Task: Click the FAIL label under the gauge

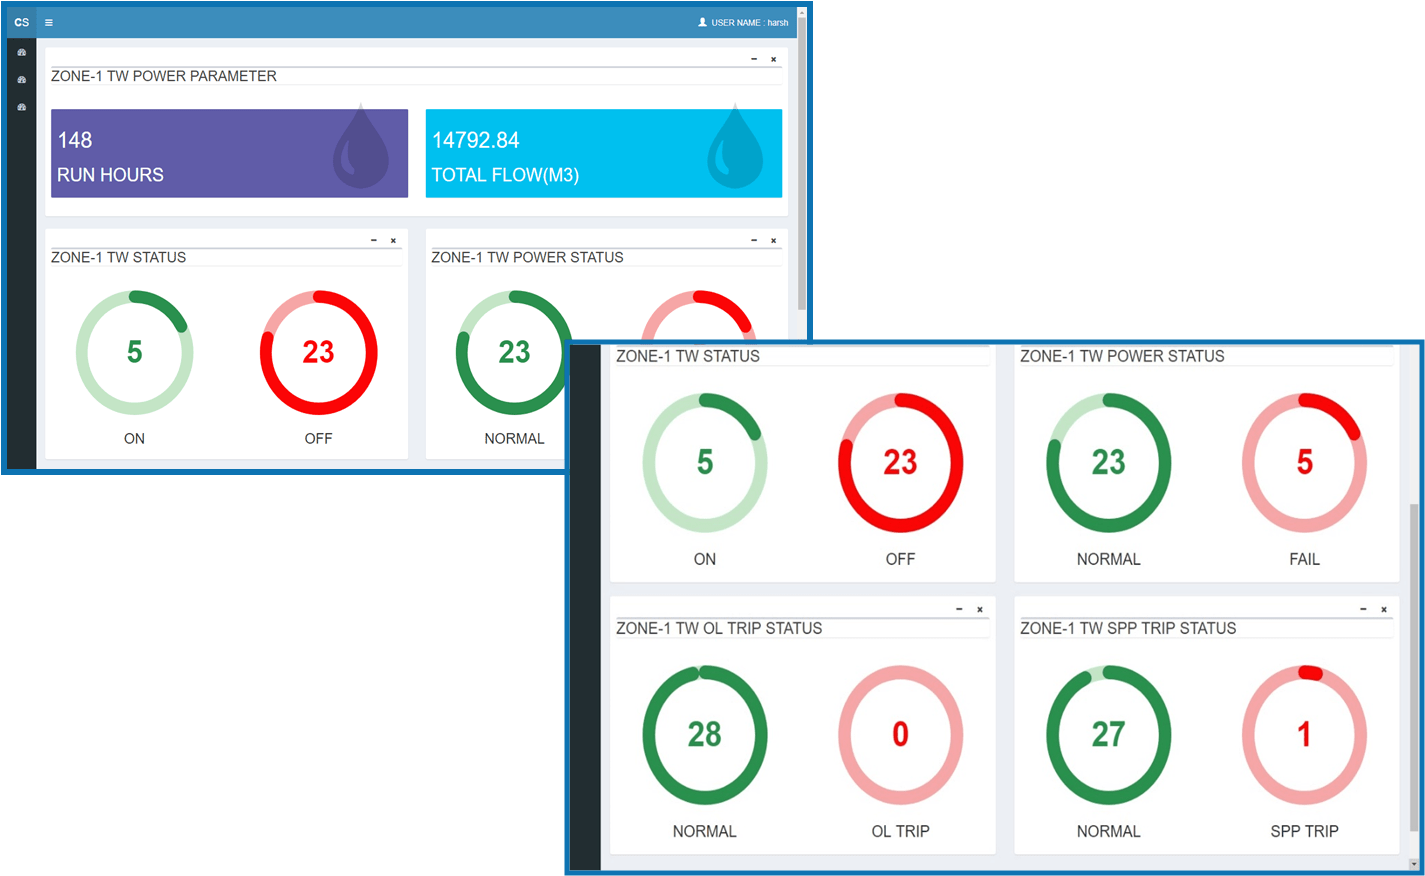Action: click(x=1304, y=559)
